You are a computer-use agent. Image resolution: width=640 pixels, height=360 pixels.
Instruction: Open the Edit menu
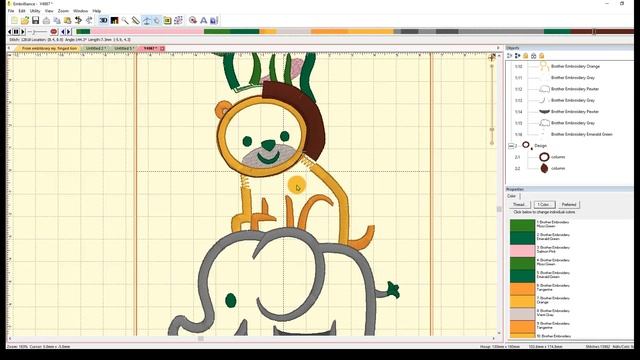[x=22, y=11]
